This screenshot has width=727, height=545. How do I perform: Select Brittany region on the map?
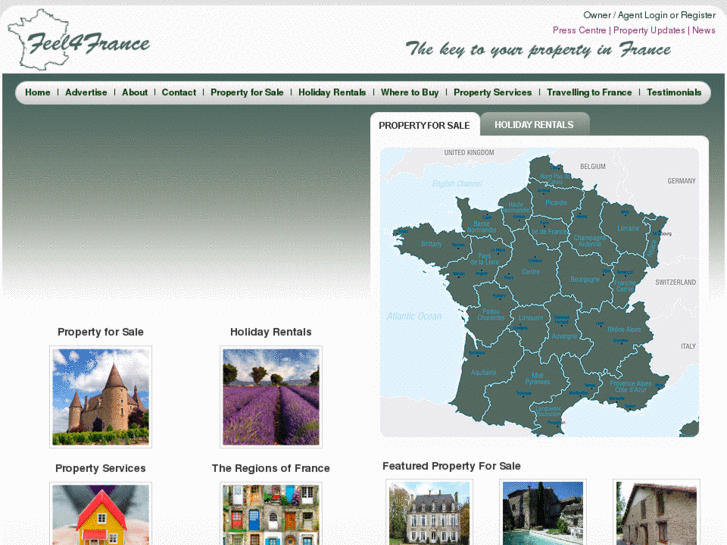(431, 244)
